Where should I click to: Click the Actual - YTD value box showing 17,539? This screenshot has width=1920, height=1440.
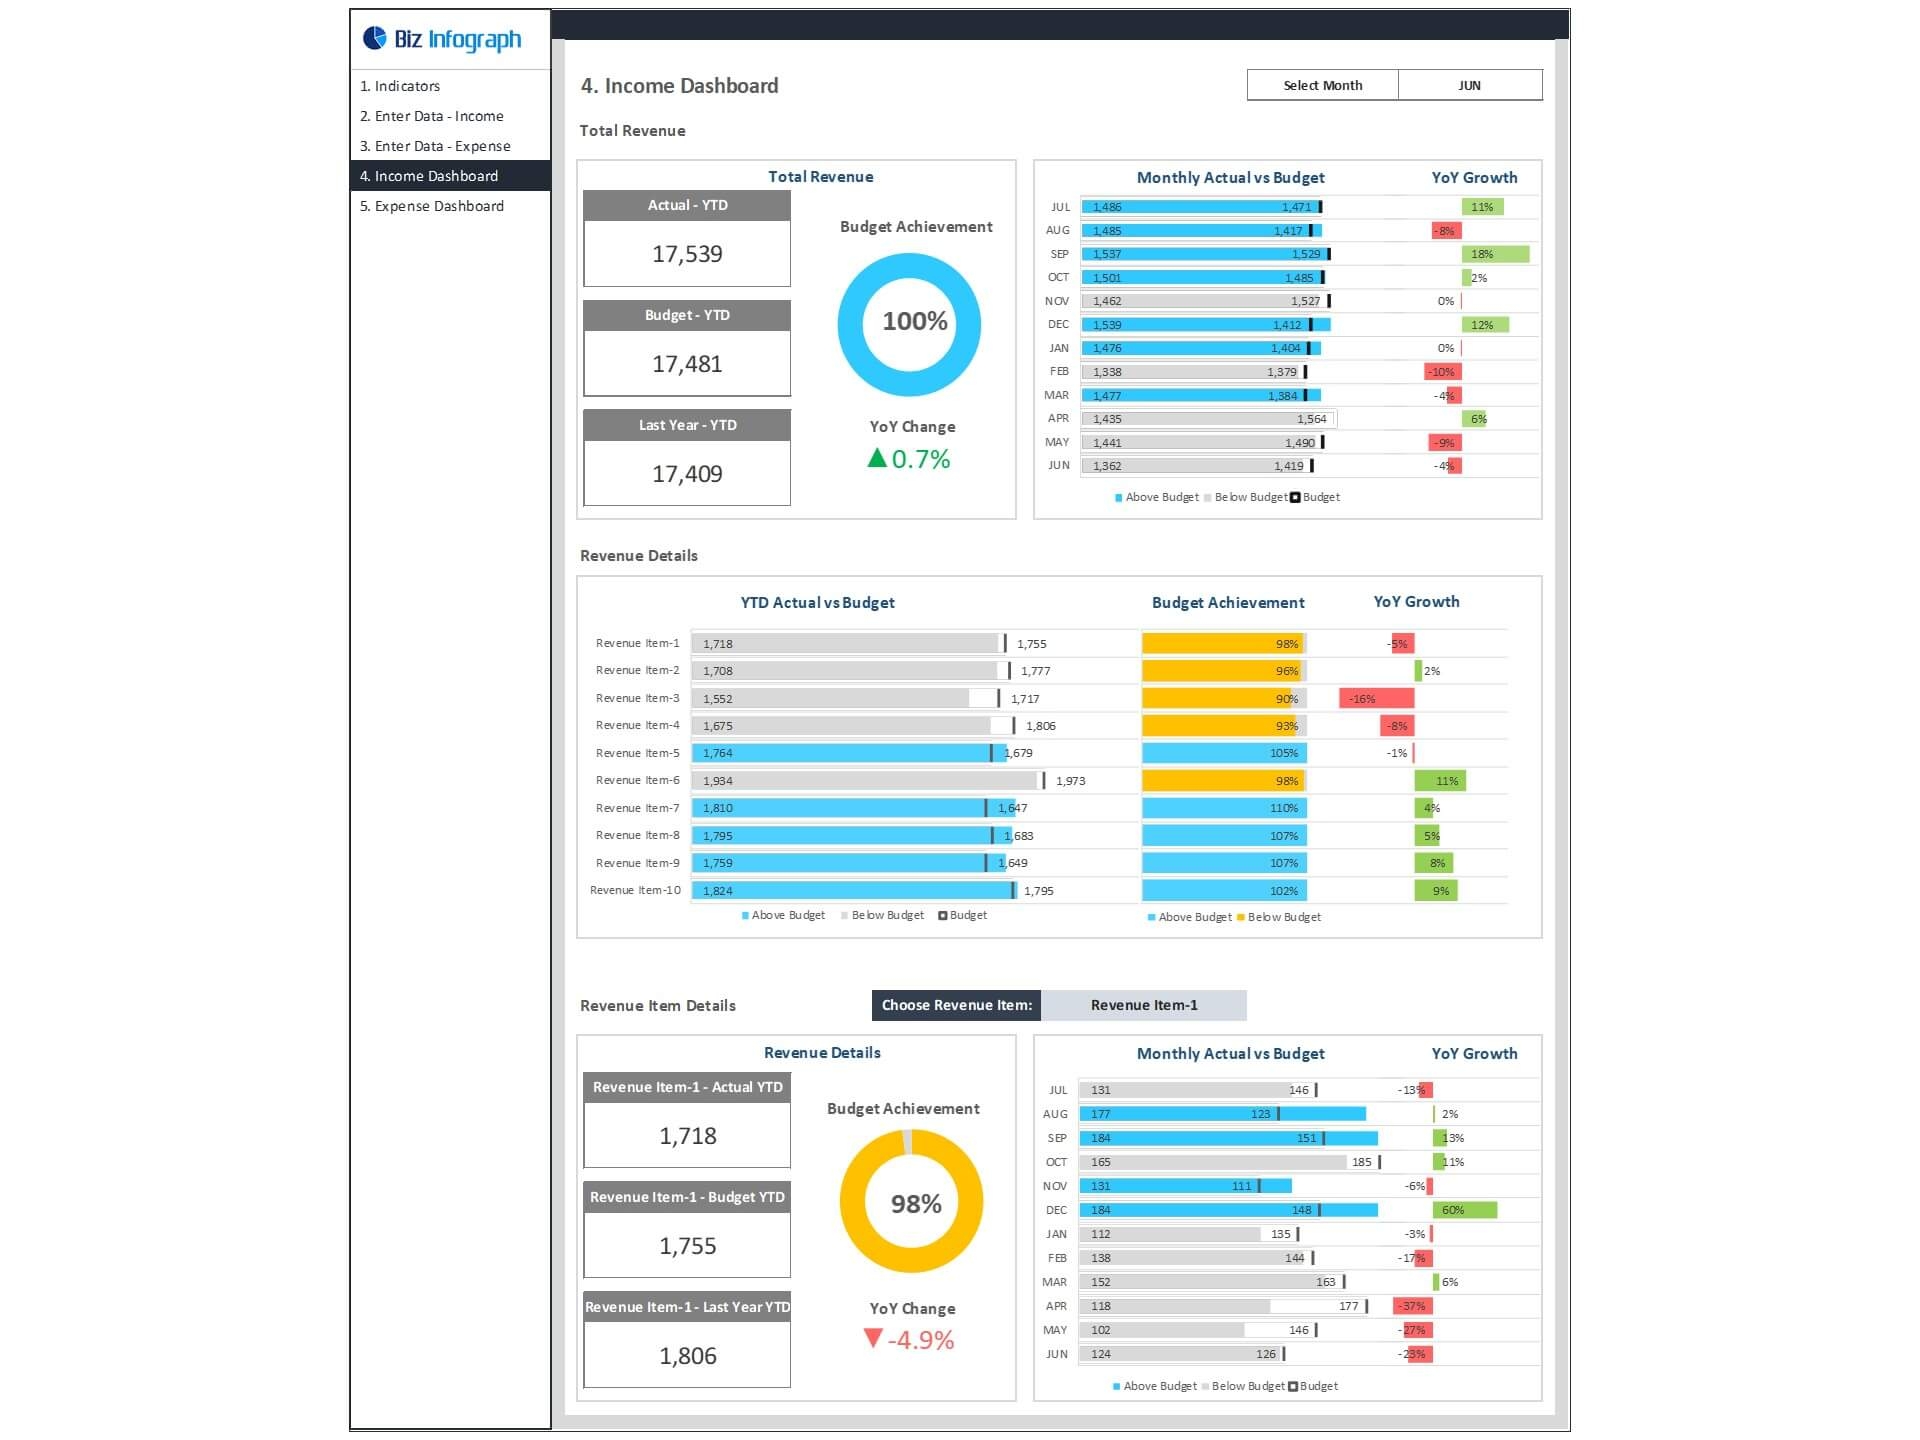(687, 254)
